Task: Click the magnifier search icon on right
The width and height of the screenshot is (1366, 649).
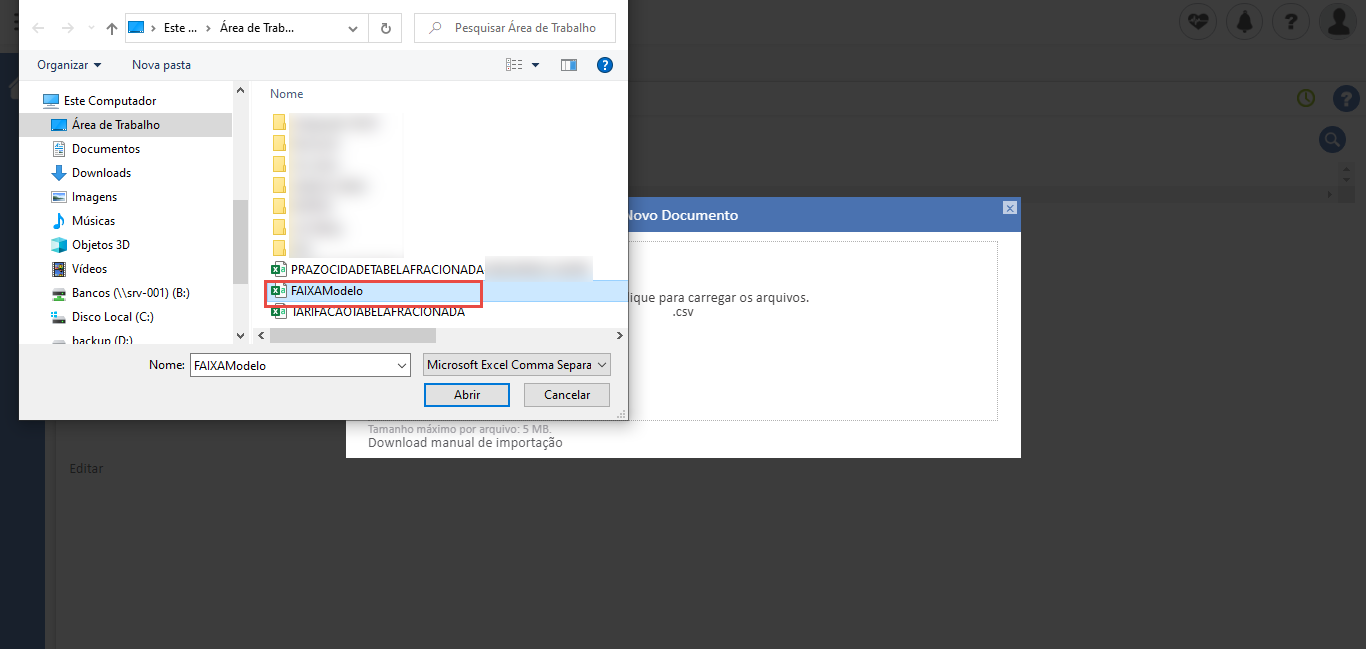Action: (1331, 139)
